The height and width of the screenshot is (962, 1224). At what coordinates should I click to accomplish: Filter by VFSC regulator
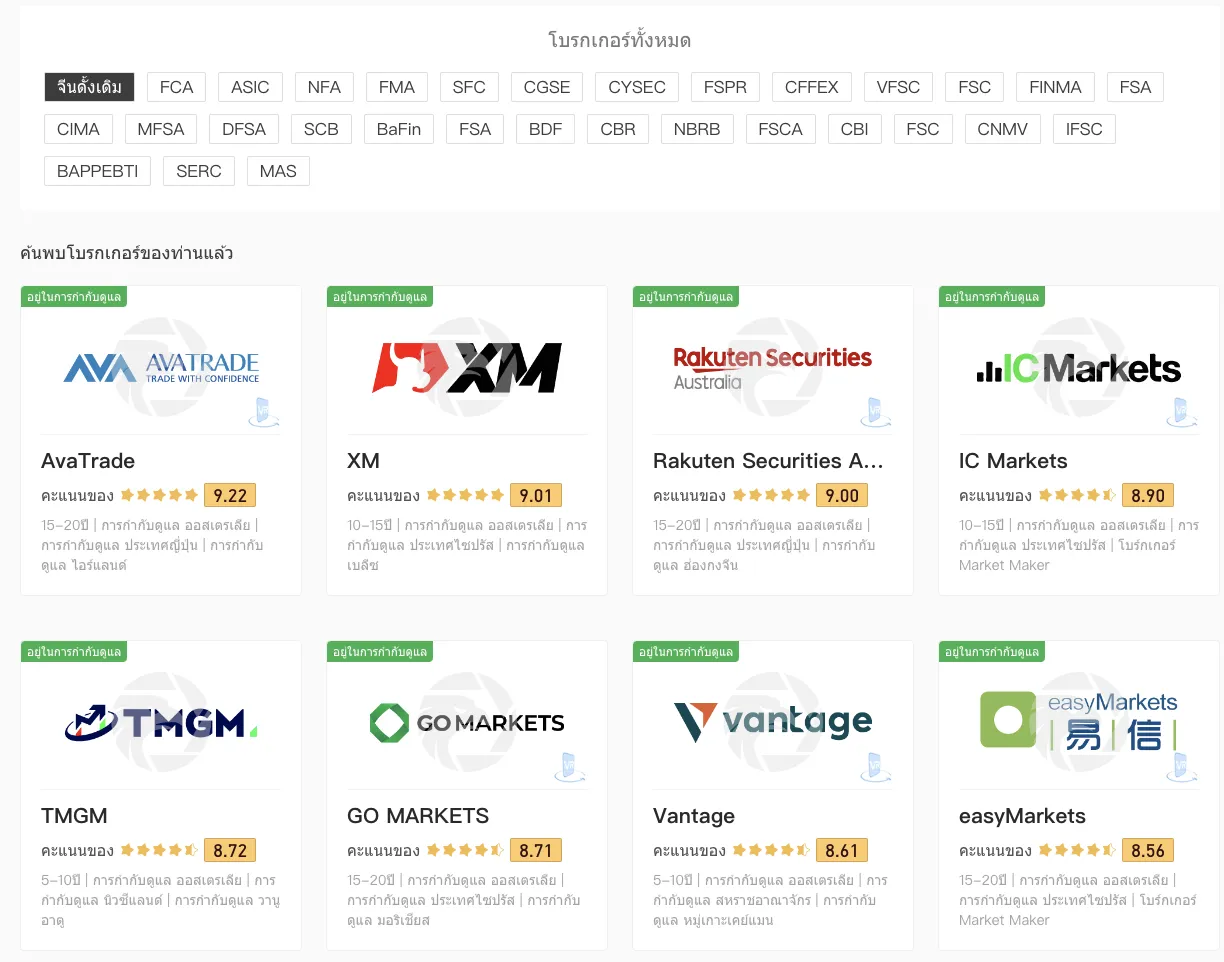(898, 87)
